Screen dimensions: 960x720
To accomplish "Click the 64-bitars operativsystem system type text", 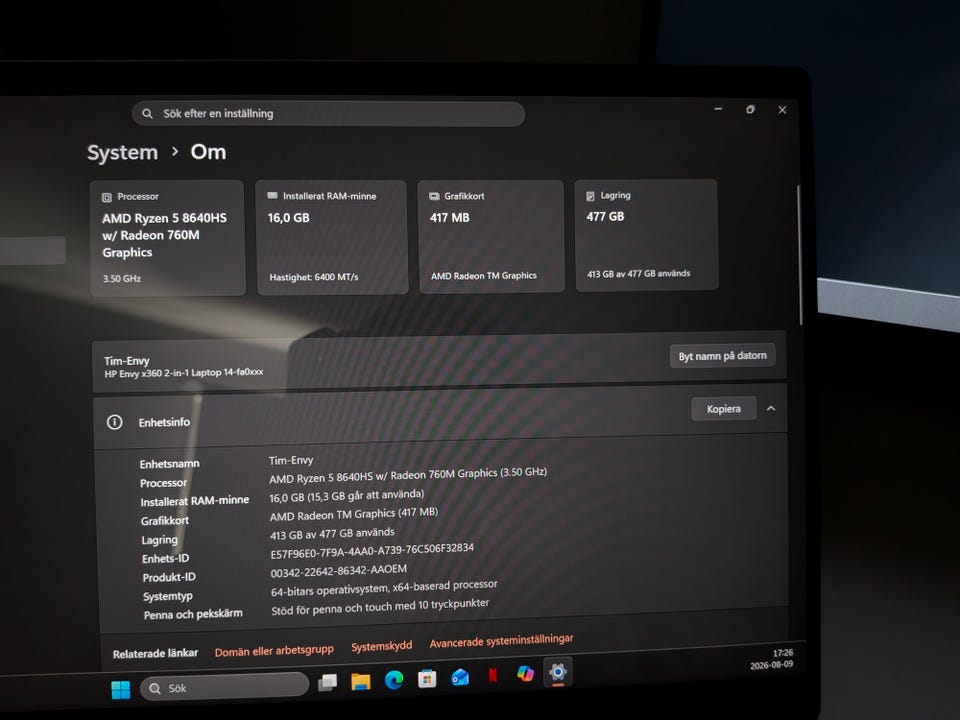I will point(384,588).
